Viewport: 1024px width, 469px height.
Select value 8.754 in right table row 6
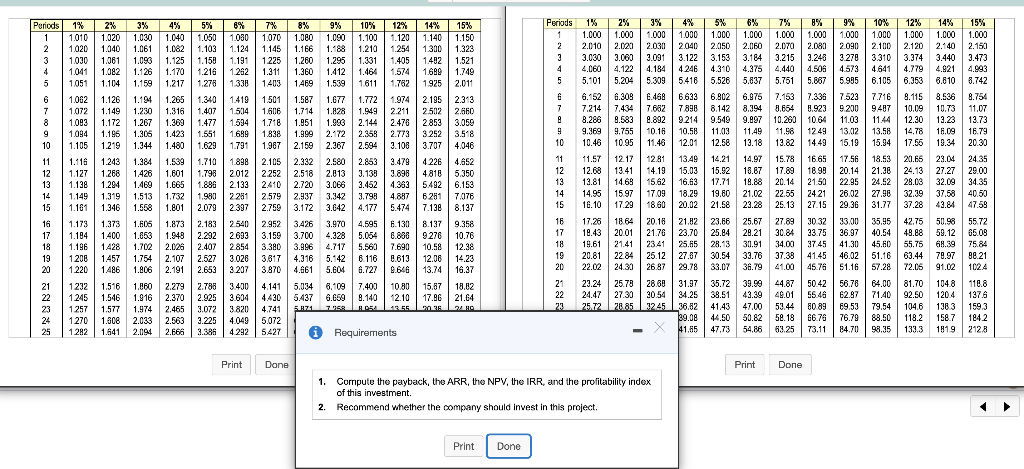(978, 97)
